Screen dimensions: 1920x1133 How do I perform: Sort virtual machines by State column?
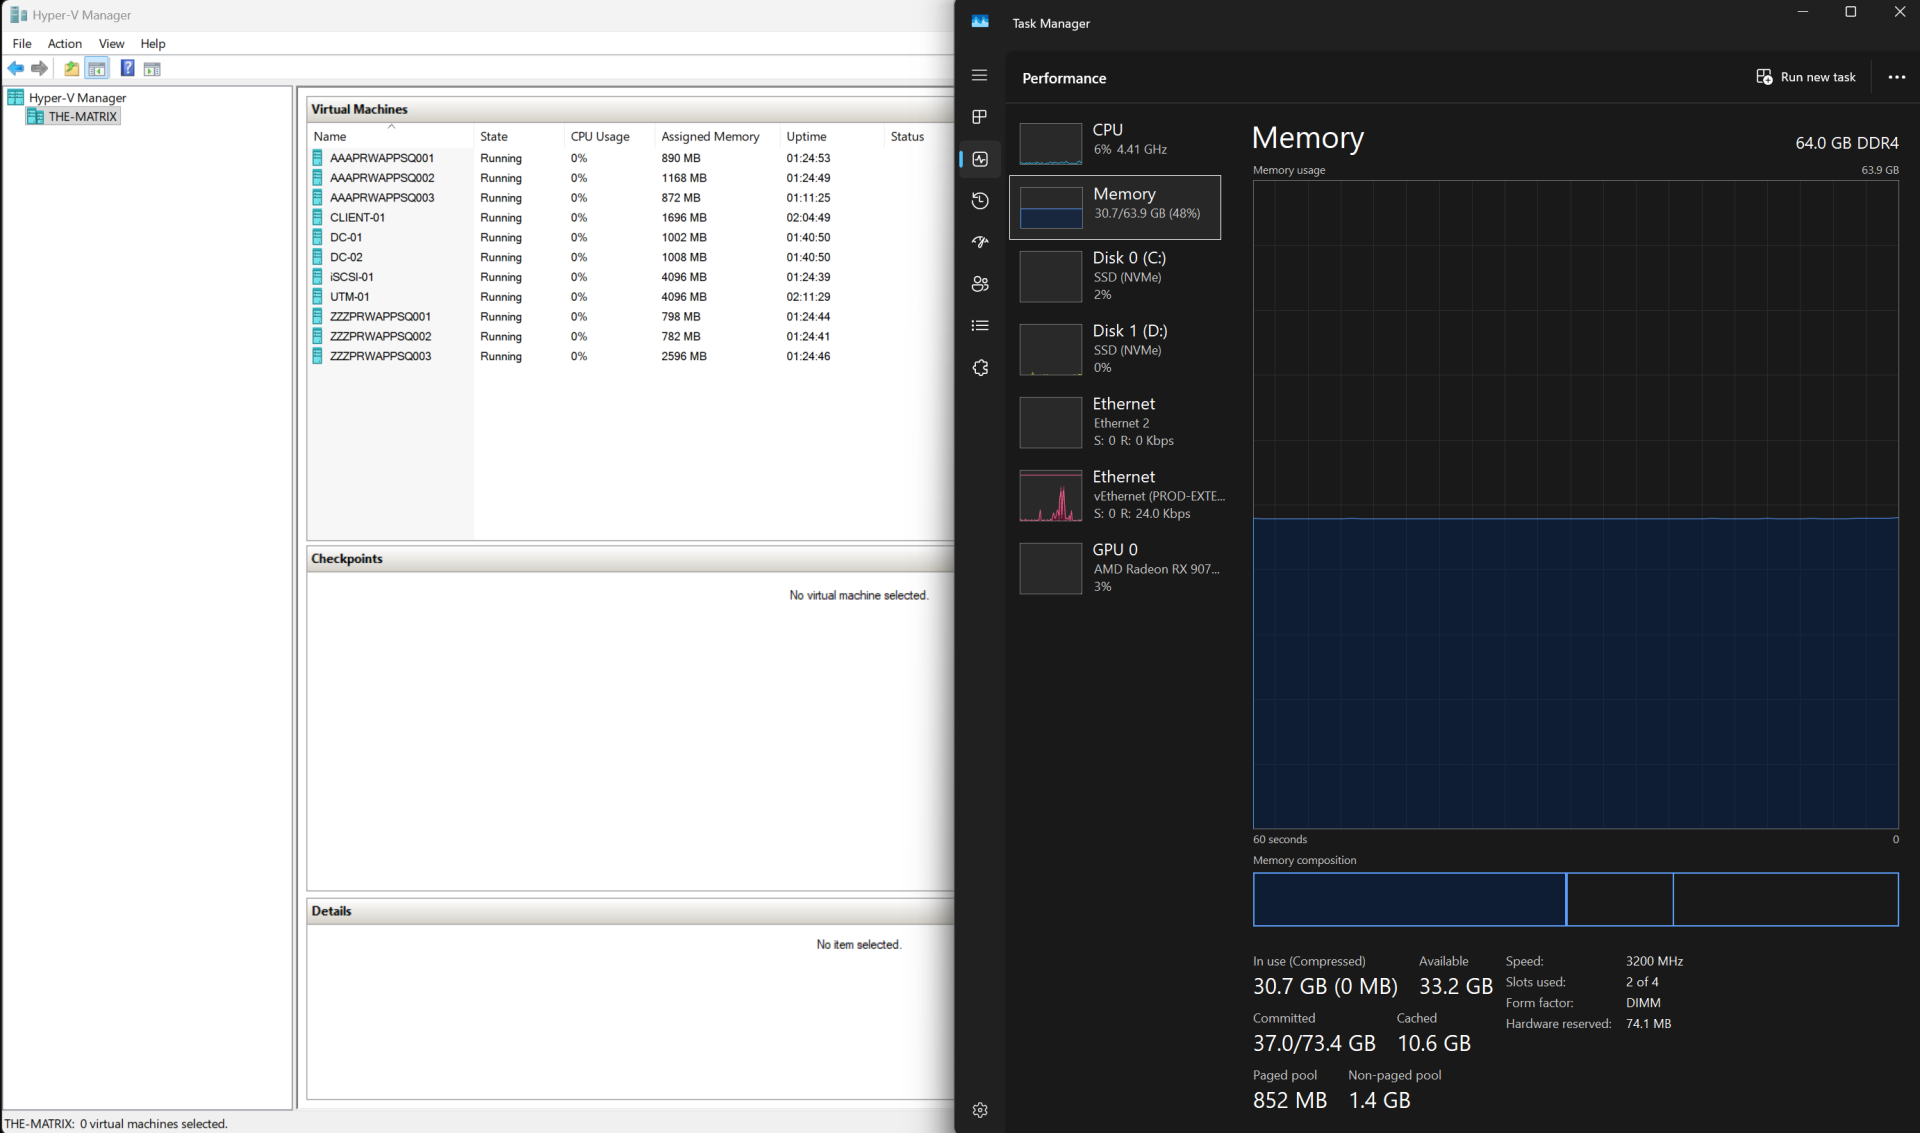coord(519,136)
